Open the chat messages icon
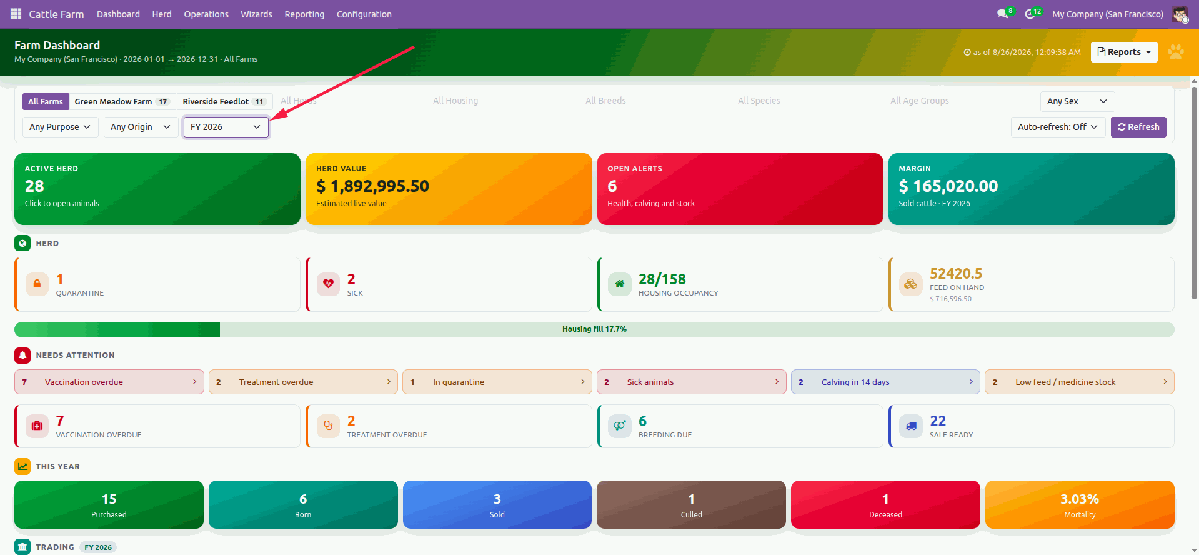1199x555 pixels. (1002, 14)
